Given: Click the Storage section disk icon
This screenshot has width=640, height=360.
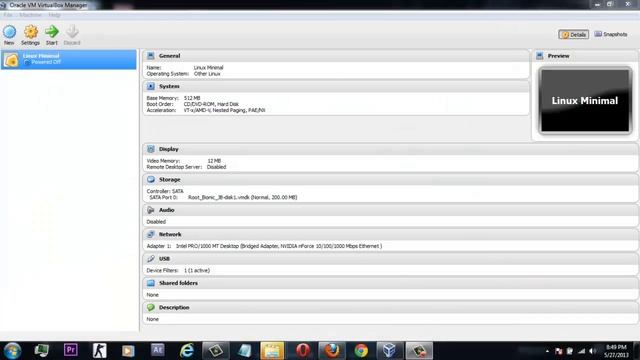Looking at the screenshot, I should (151, 180).
